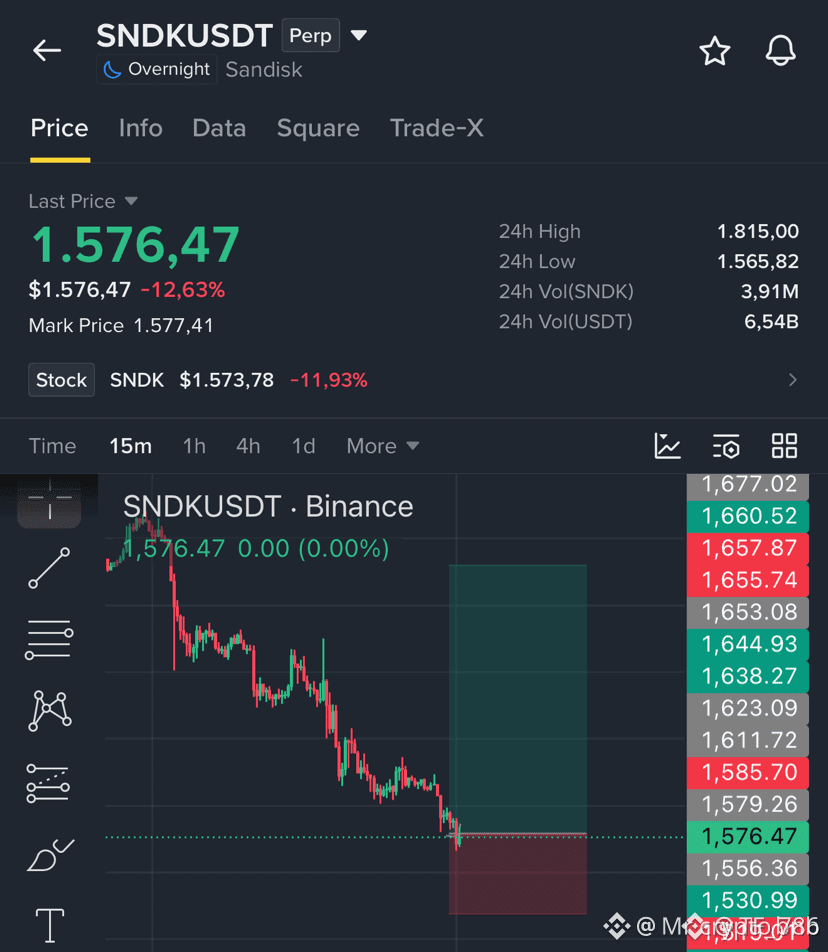Open the Data tab
828x952 pixels.
(x=219, y=128)
